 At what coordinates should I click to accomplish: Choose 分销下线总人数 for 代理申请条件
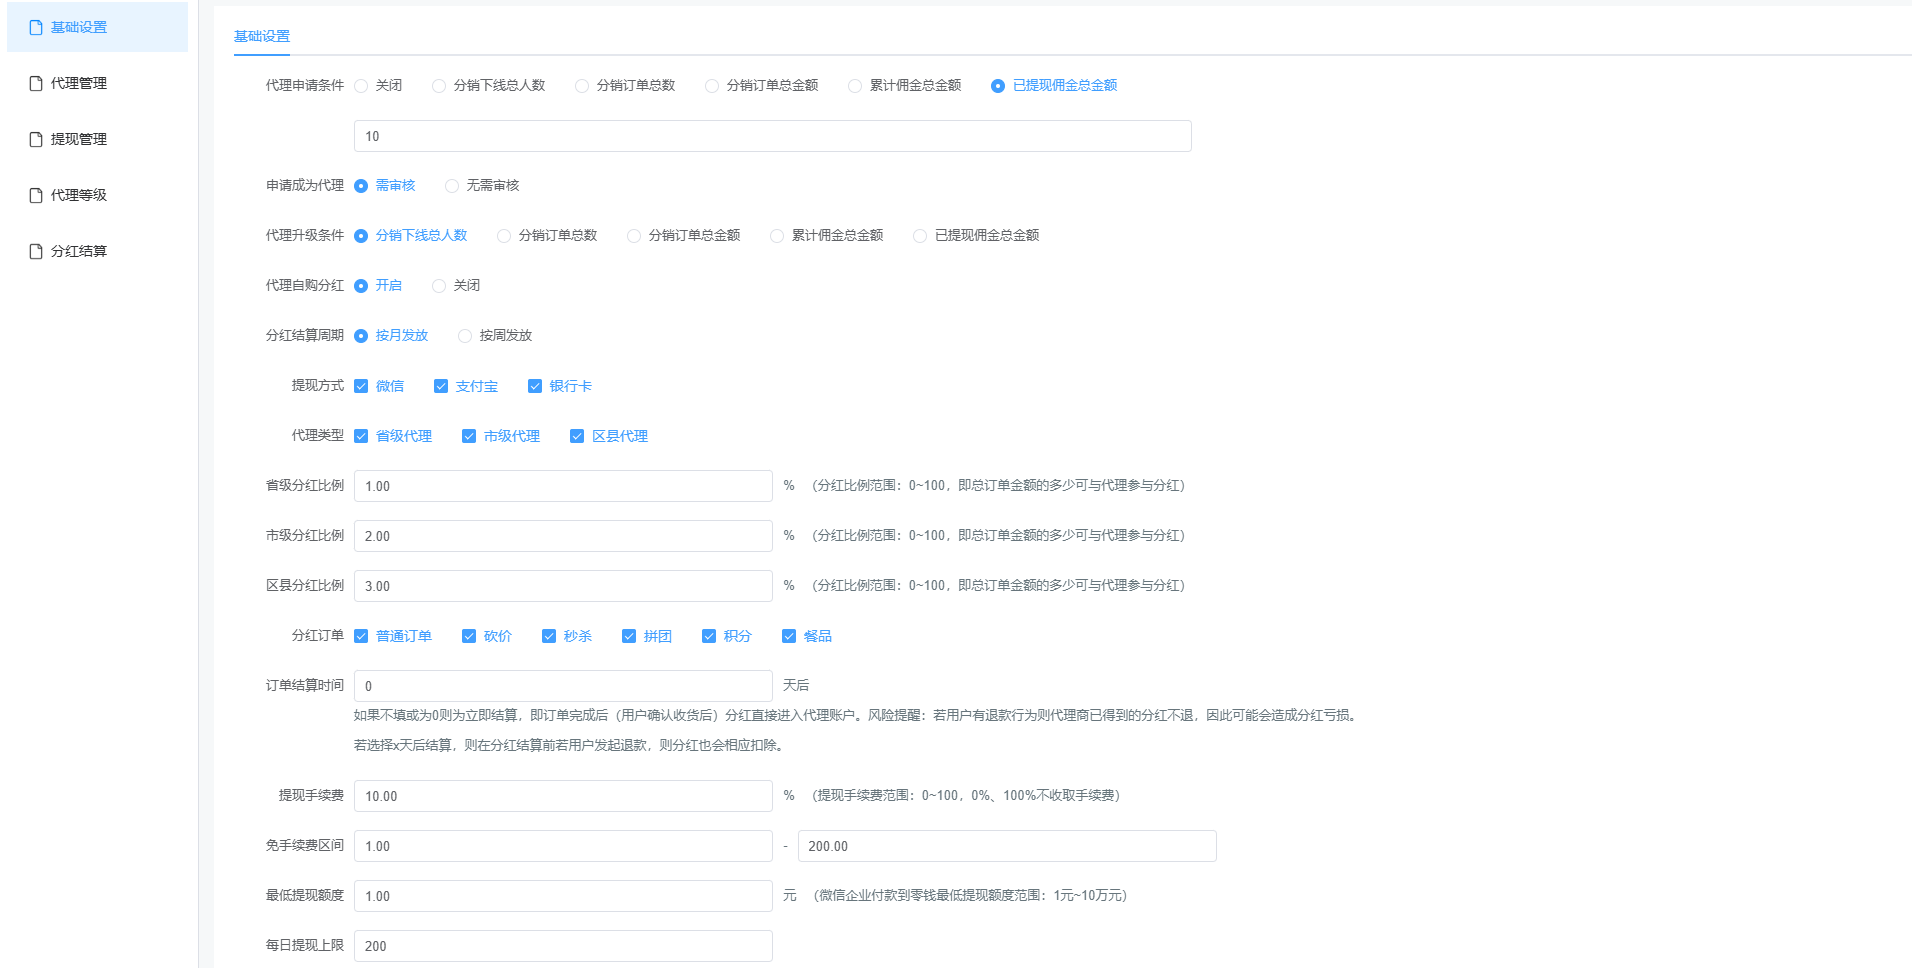pos(439,86)
